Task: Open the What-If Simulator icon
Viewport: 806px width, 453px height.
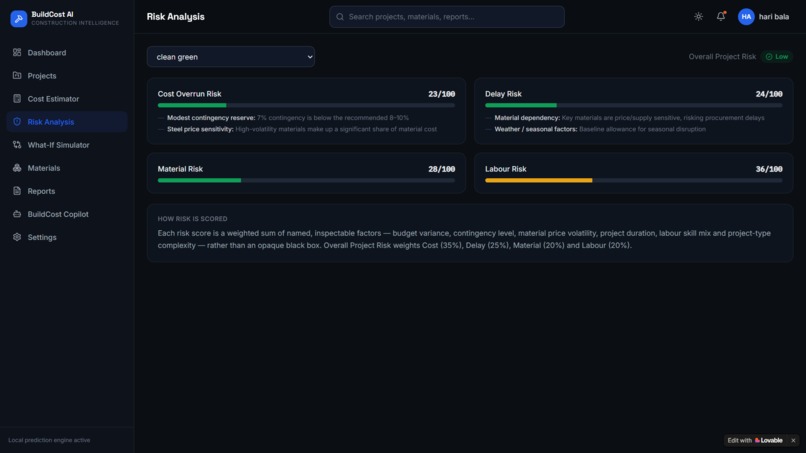Action: click(x=17, y=144)
